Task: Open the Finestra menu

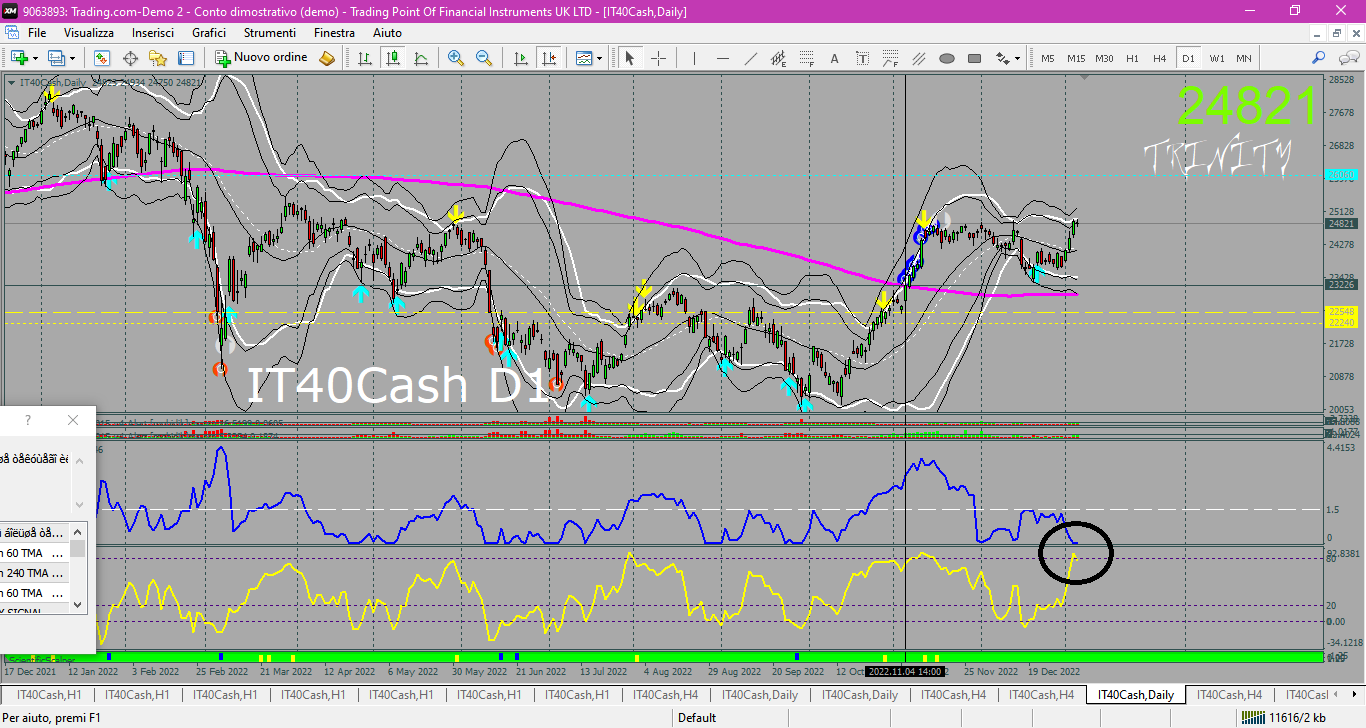Action: 334,33
